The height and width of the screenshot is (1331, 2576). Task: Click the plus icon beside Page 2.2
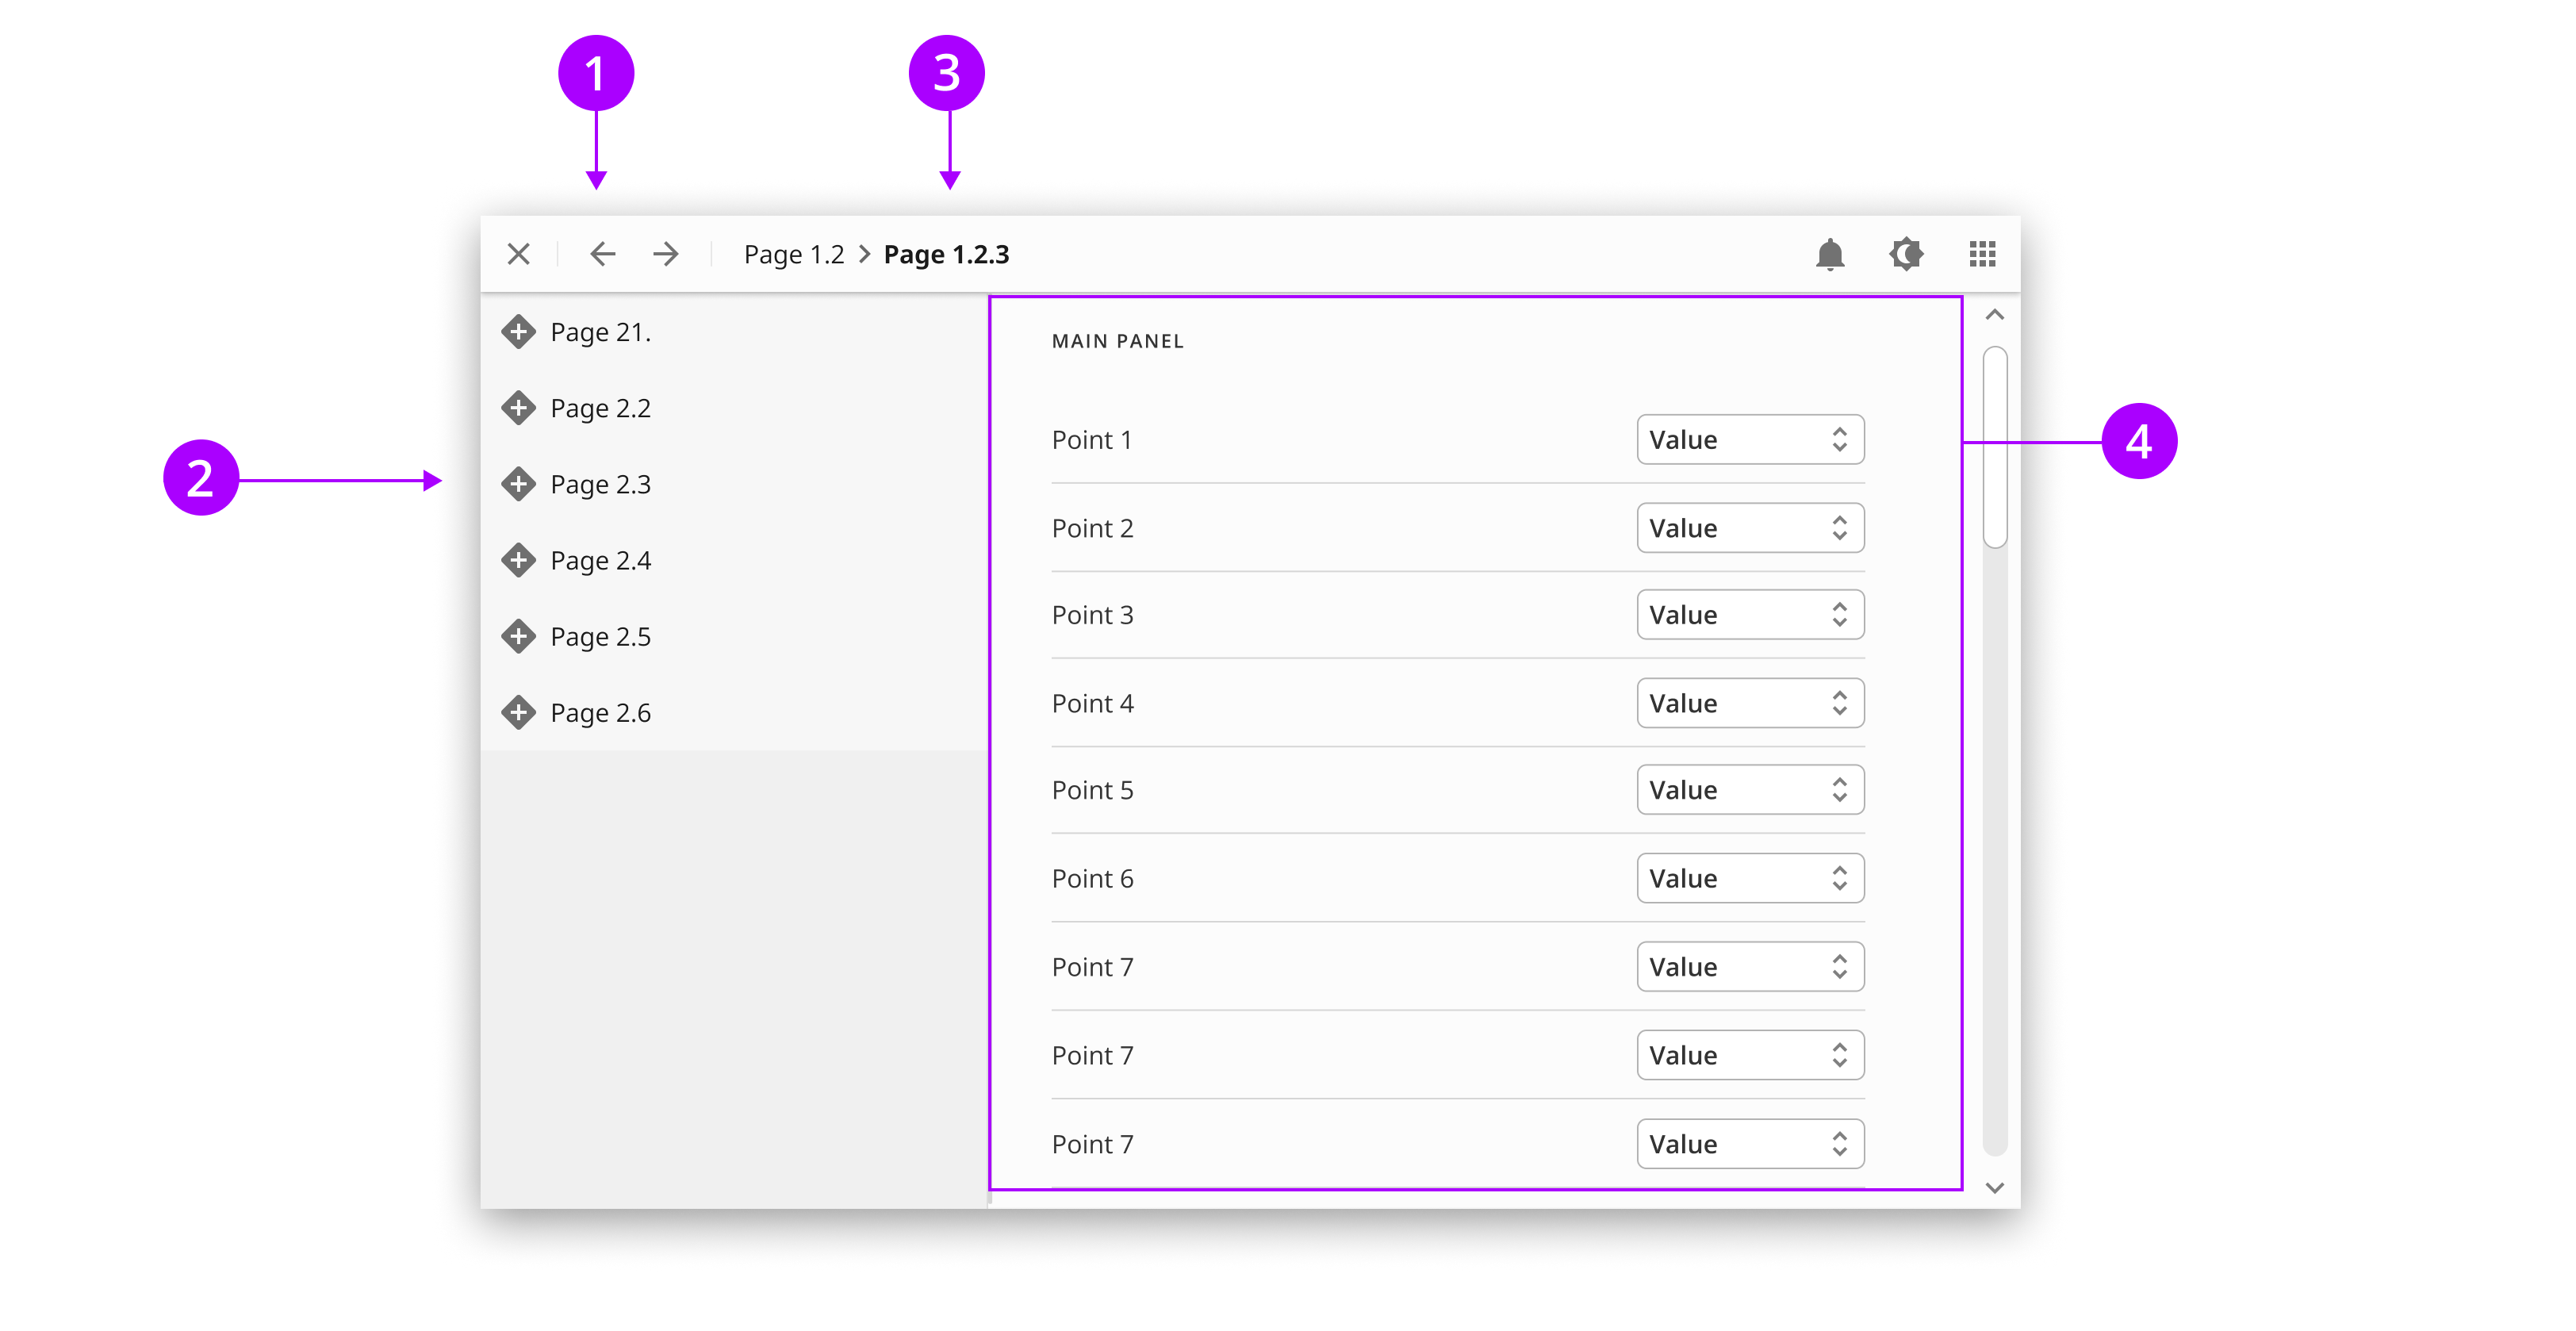point(518,408)
